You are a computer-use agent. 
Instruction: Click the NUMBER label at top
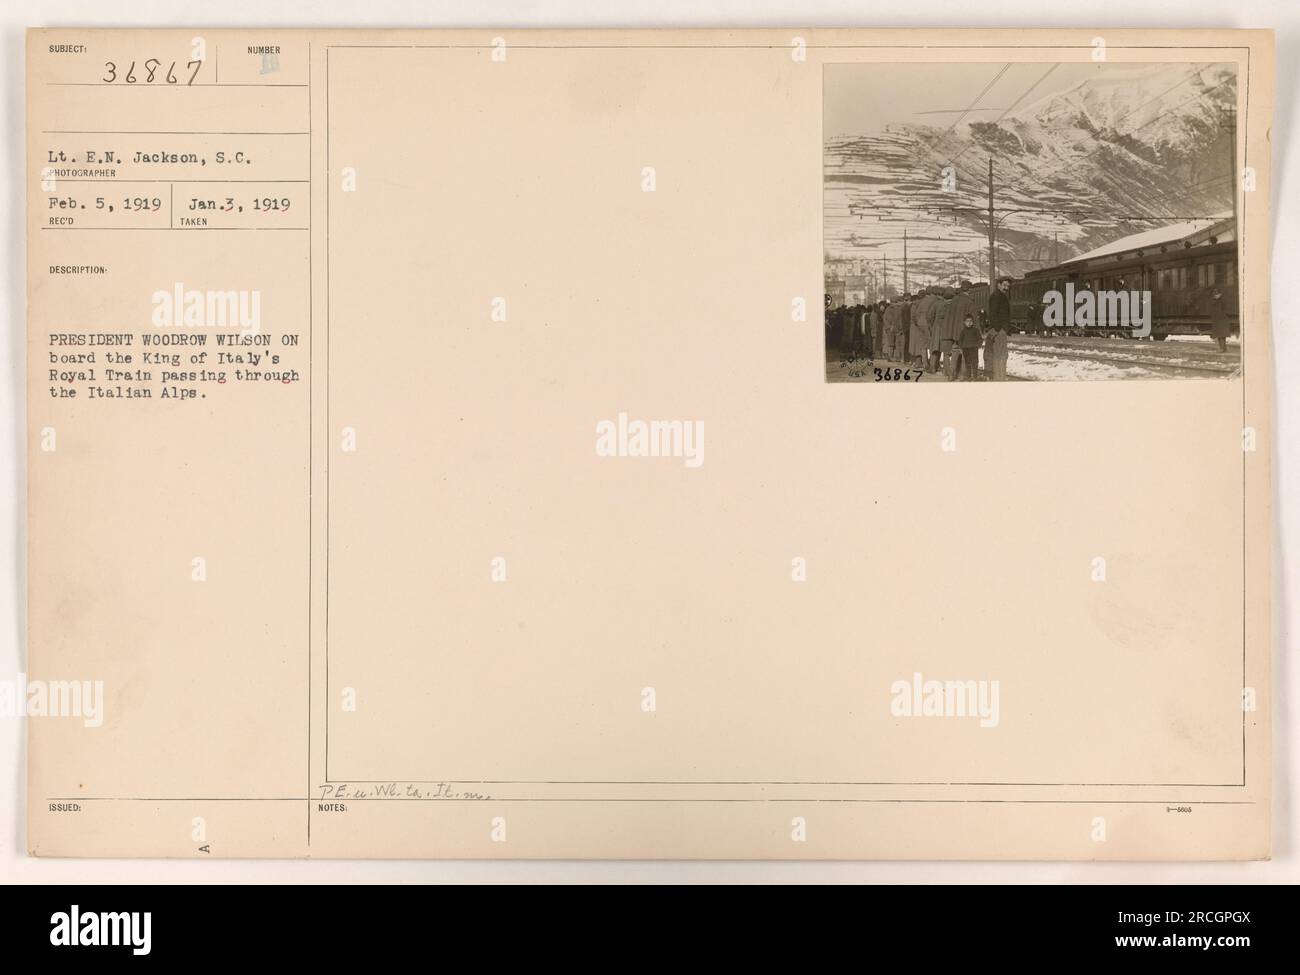(266, 49)
